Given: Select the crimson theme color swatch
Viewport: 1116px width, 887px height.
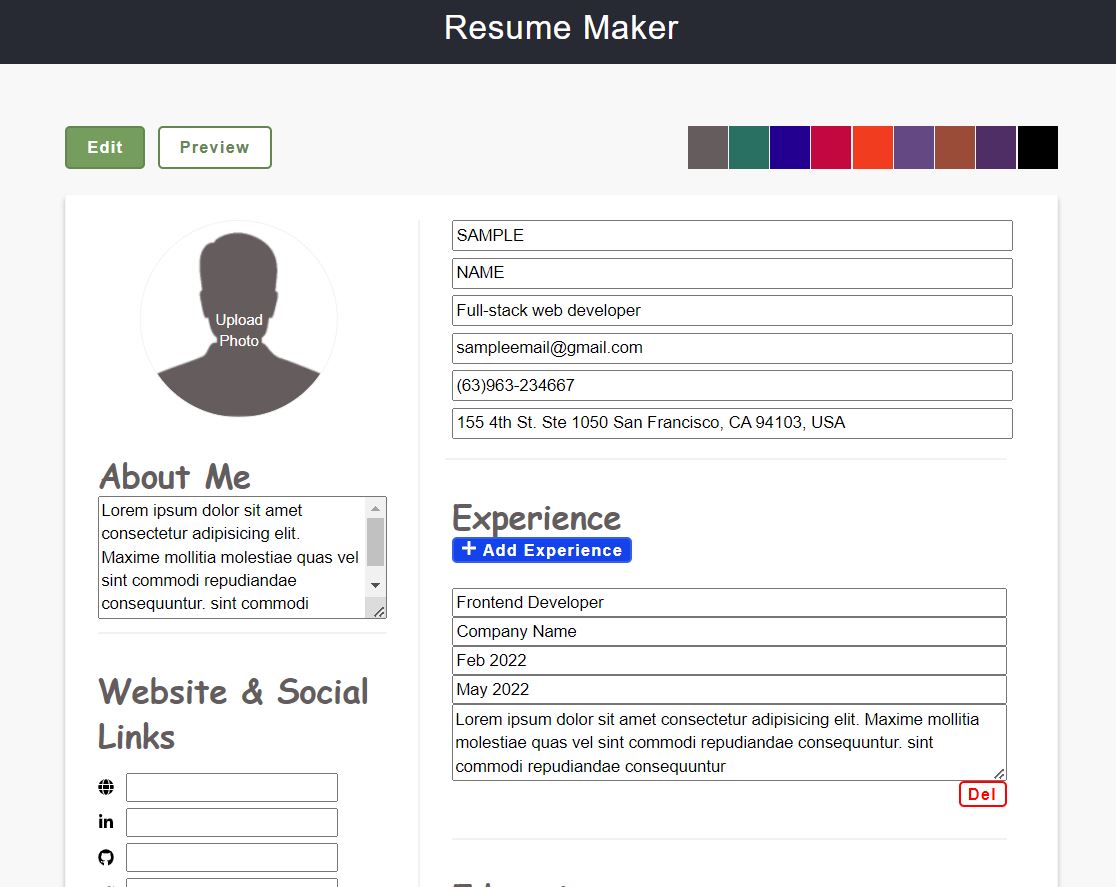Looking at the screenshot, I should 831,147.
